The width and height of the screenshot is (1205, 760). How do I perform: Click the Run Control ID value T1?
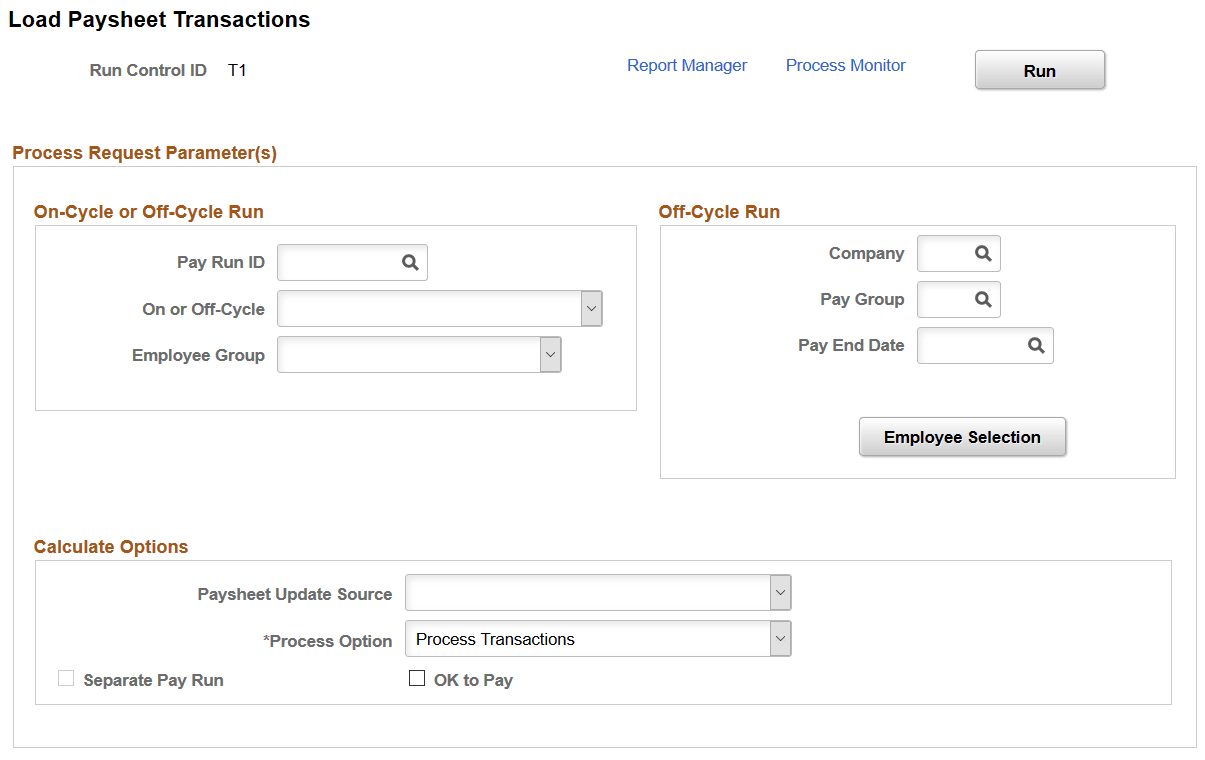point(238,70)
